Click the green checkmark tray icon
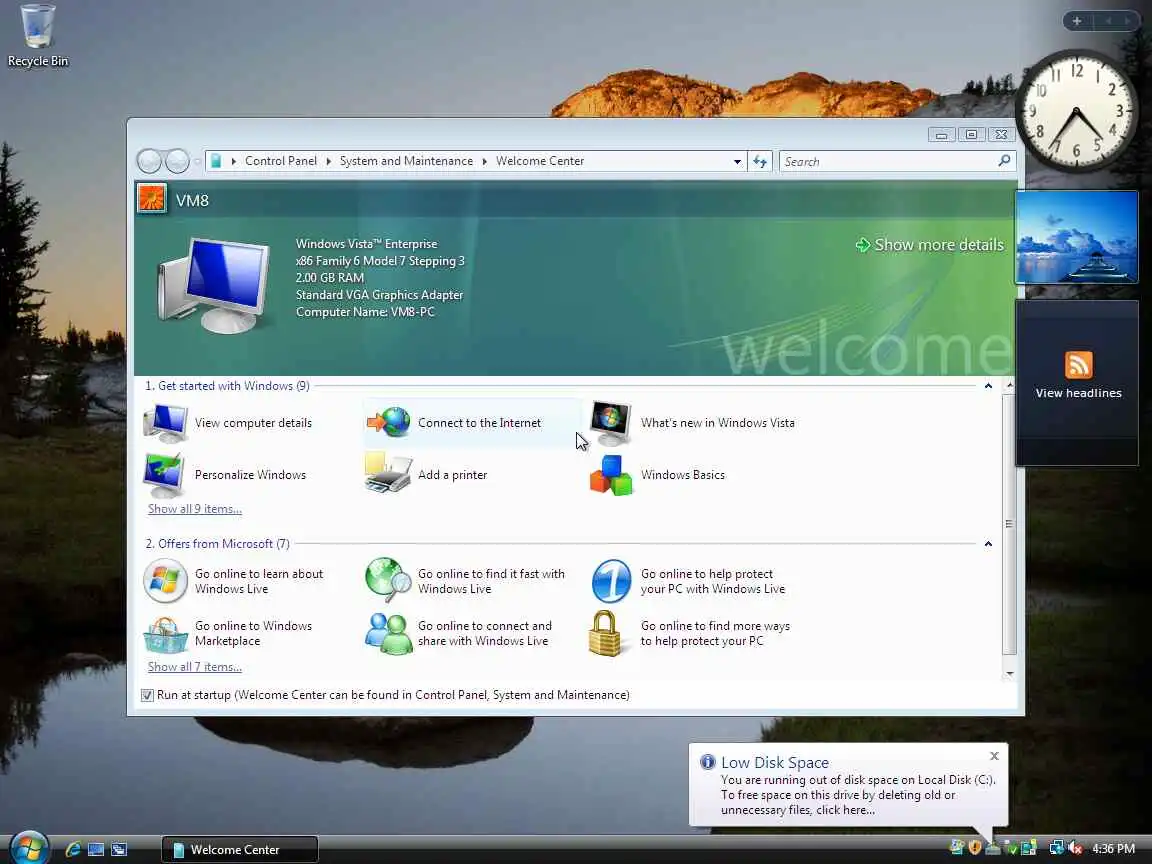 pyautogui.click(x=1012, y=849)
